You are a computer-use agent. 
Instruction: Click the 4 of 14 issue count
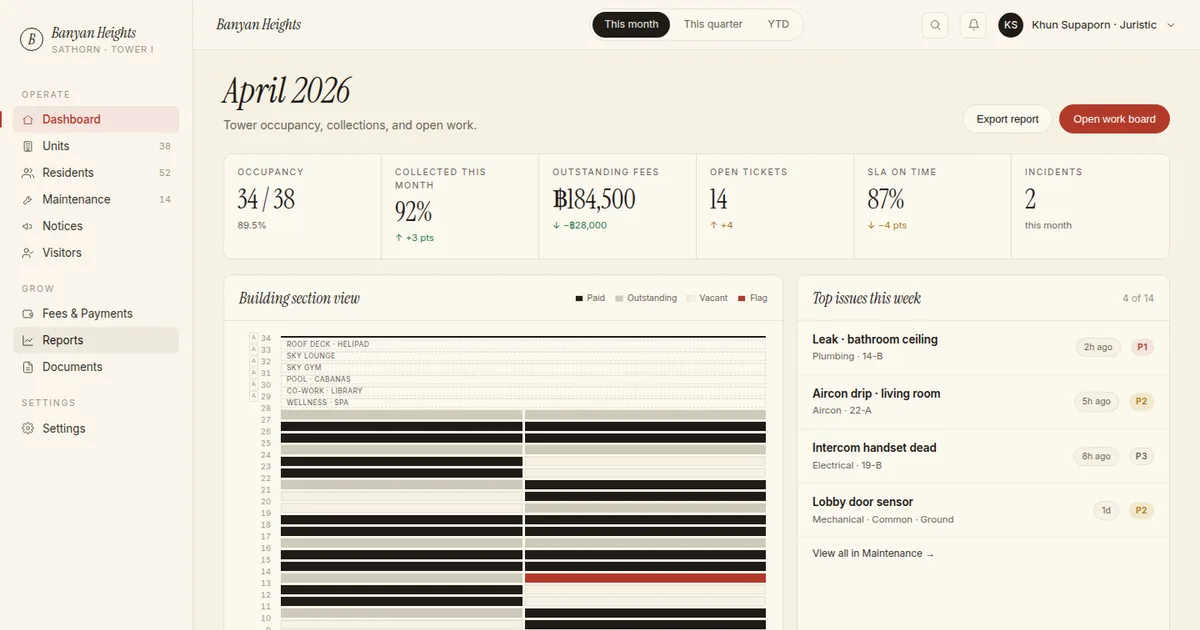tap(1138, 298)
